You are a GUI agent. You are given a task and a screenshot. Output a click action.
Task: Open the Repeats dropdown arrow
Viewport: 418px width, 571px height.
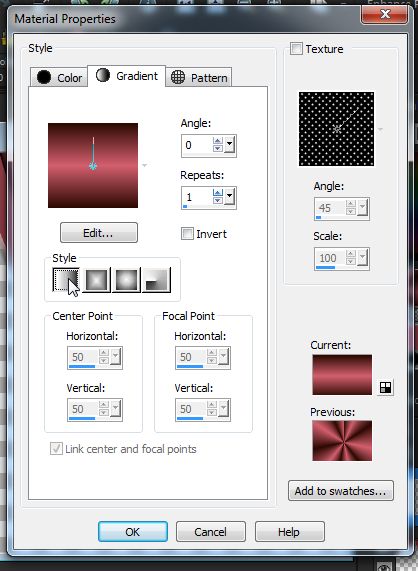coord(229,197)
